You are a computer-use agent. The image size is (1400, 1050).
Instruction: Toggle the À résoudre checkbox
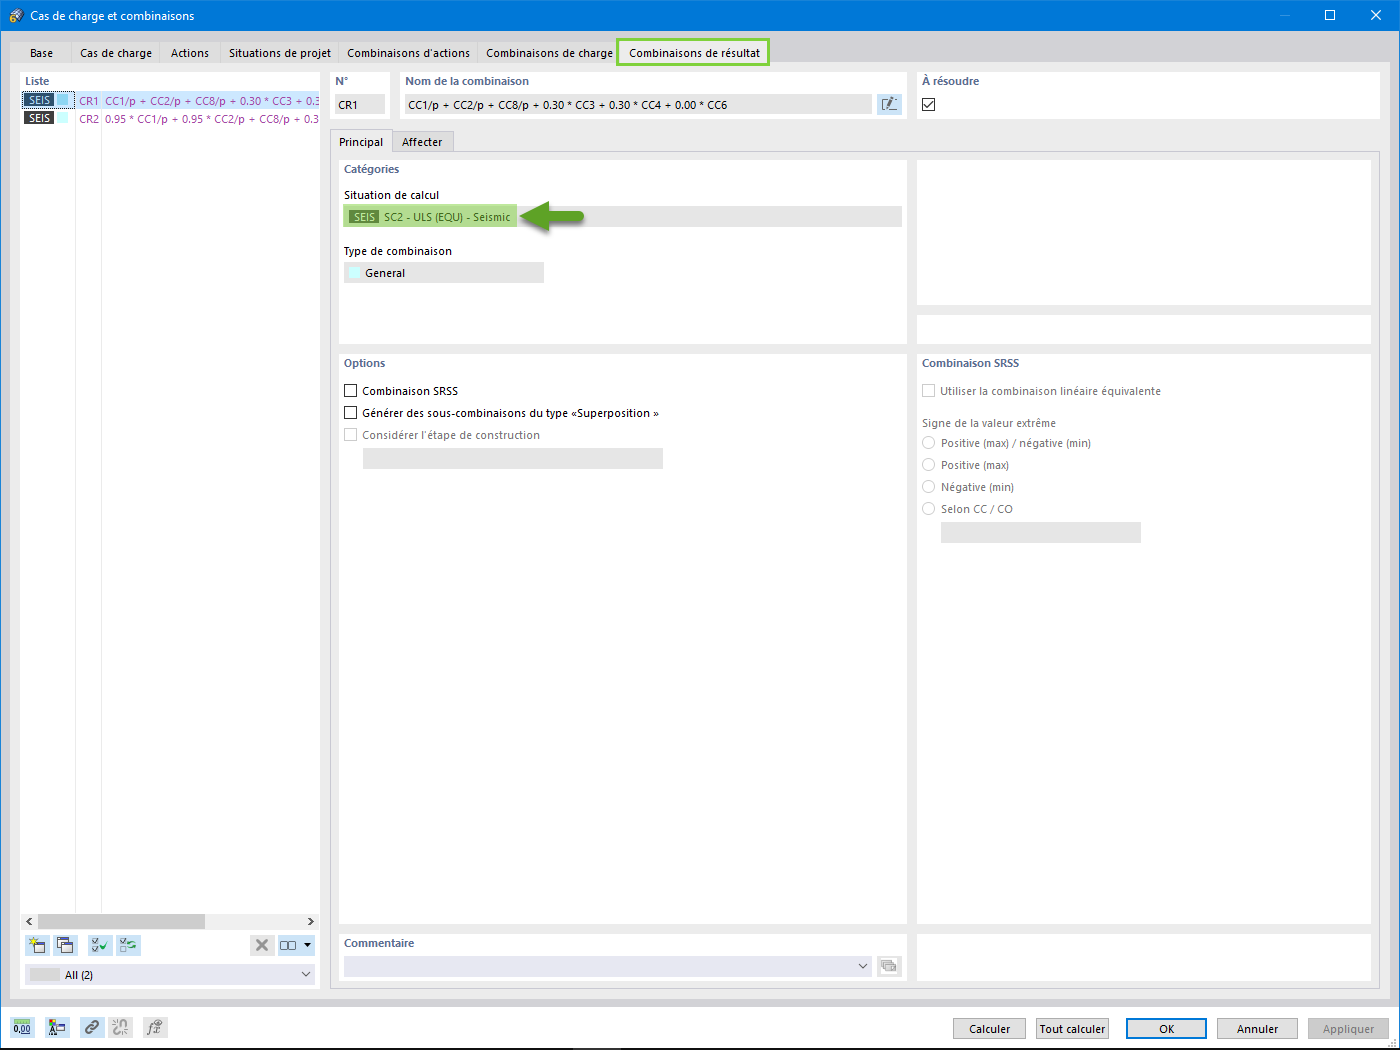[x=929, y=104]
